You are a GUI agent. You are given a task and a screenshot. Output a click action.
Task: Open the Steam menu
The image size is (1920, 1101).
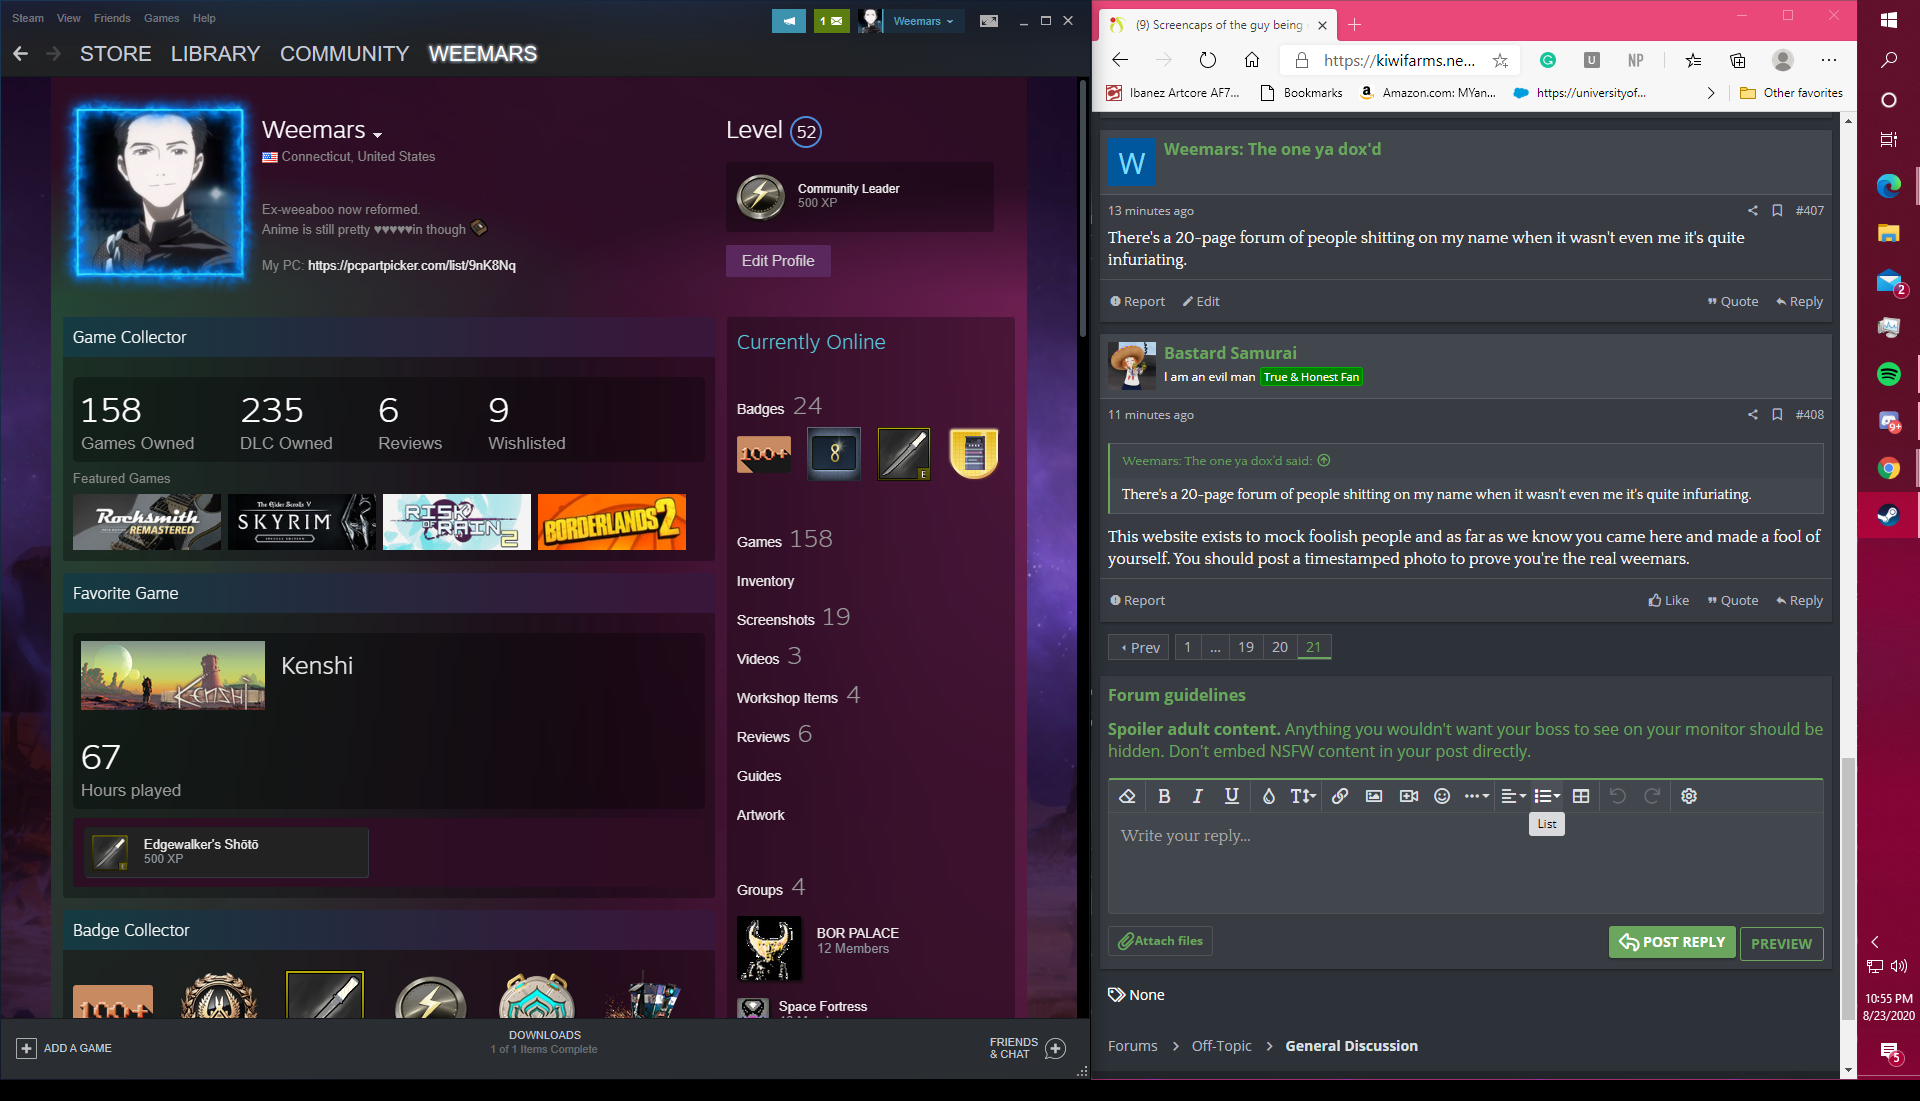point(28,18)
